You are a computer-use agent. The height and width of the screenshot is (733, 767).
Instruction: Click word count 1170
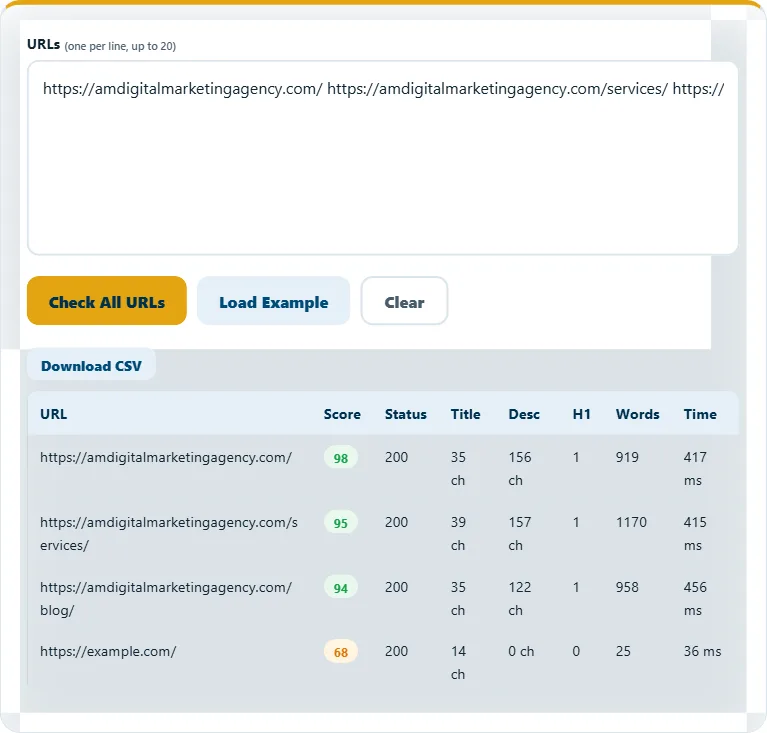click(631, 522)
